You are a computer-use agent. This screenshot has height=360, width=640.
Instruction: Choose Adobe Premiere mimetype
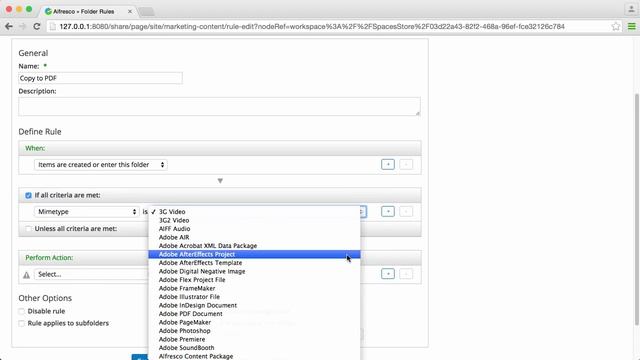[254, 339]
